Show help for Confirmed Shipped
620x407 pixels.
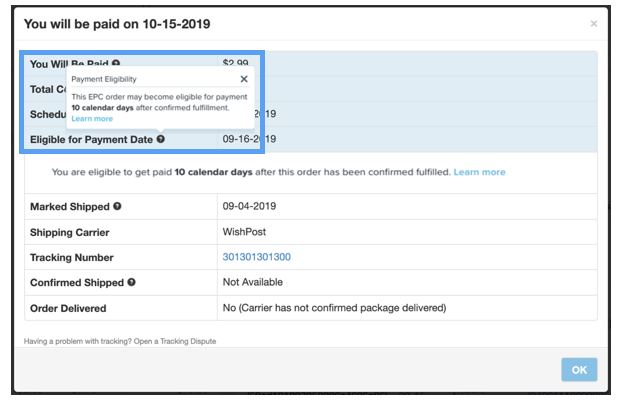[x=131, y=282]
